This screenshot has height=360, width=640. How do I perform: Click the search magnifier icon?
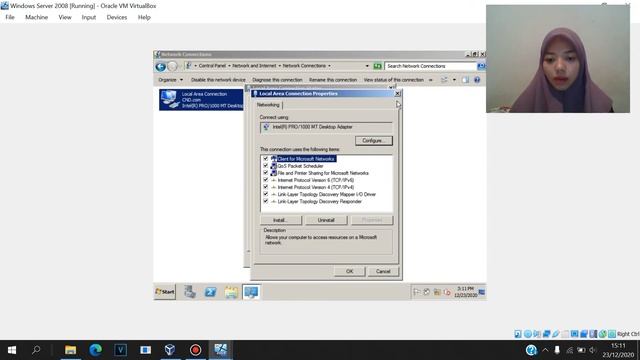(x=481, y=66)
